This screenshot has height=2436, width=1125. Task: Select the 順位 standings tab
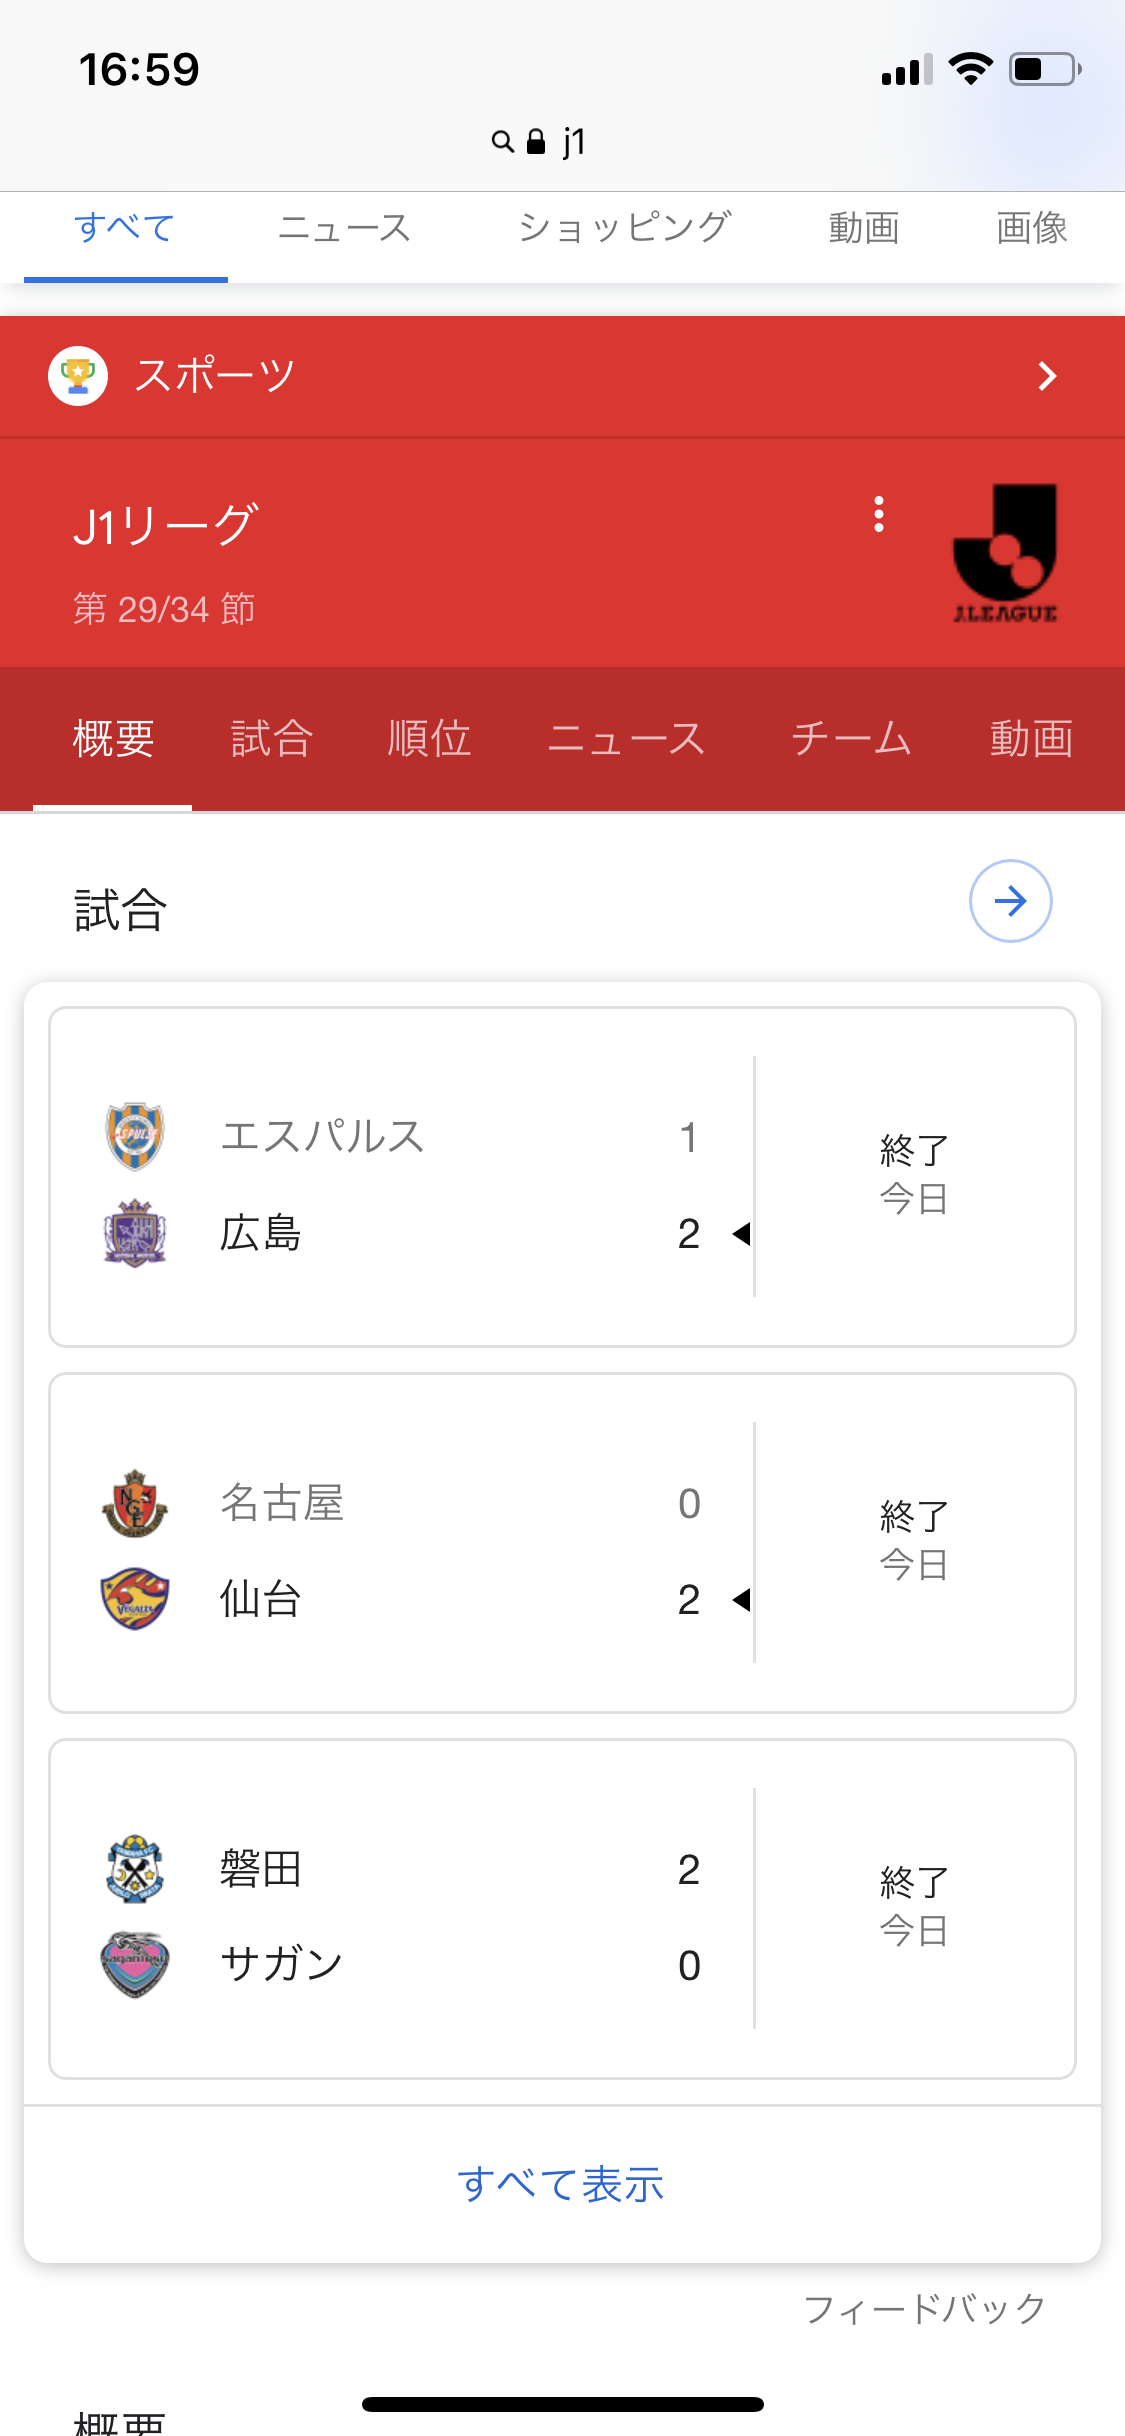(429, 739)
